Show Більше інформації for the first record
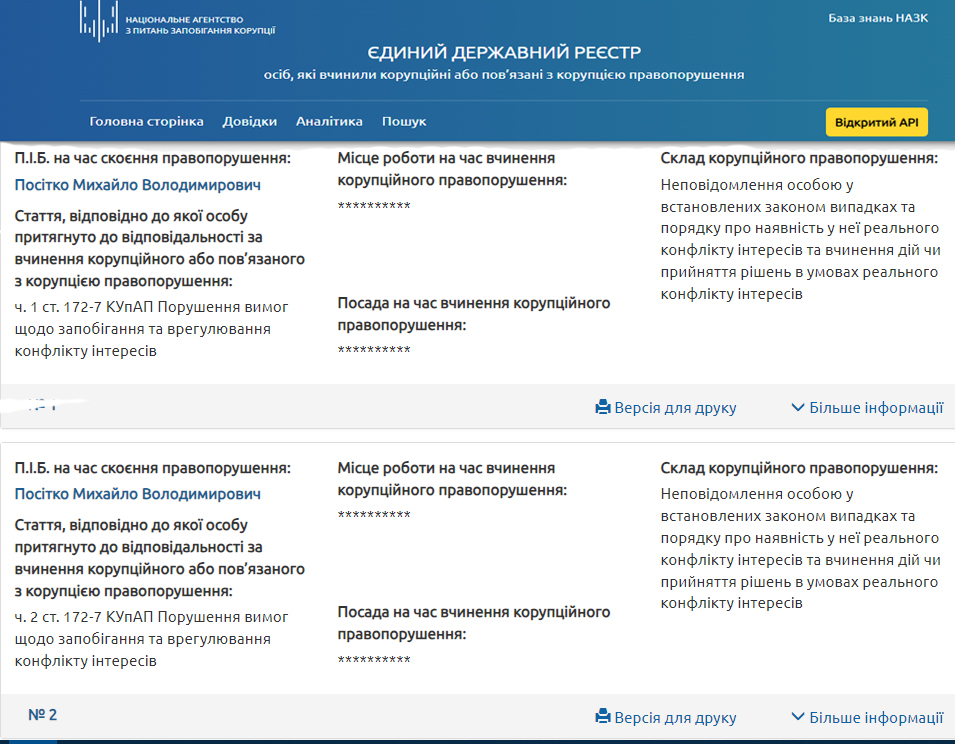955x744 pixels. [876, 408]
